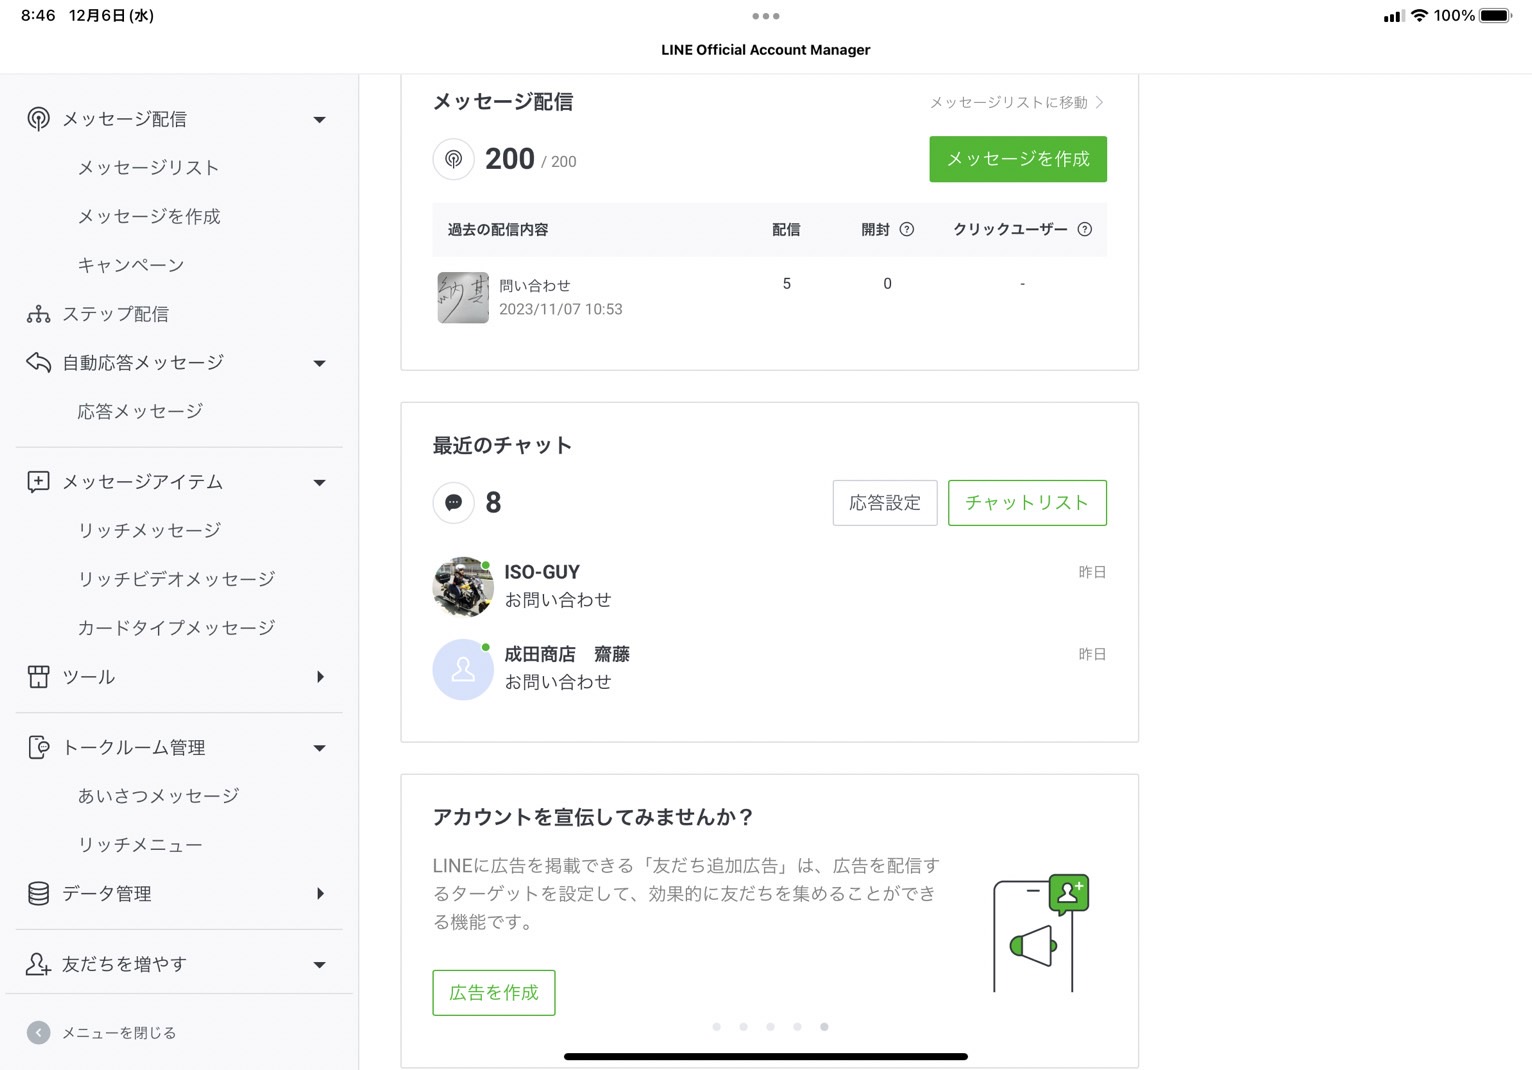The width and height of the screenshot is (1532, 1070).
Task: Click the データ管理 database icon
Action: click(38, 893)
